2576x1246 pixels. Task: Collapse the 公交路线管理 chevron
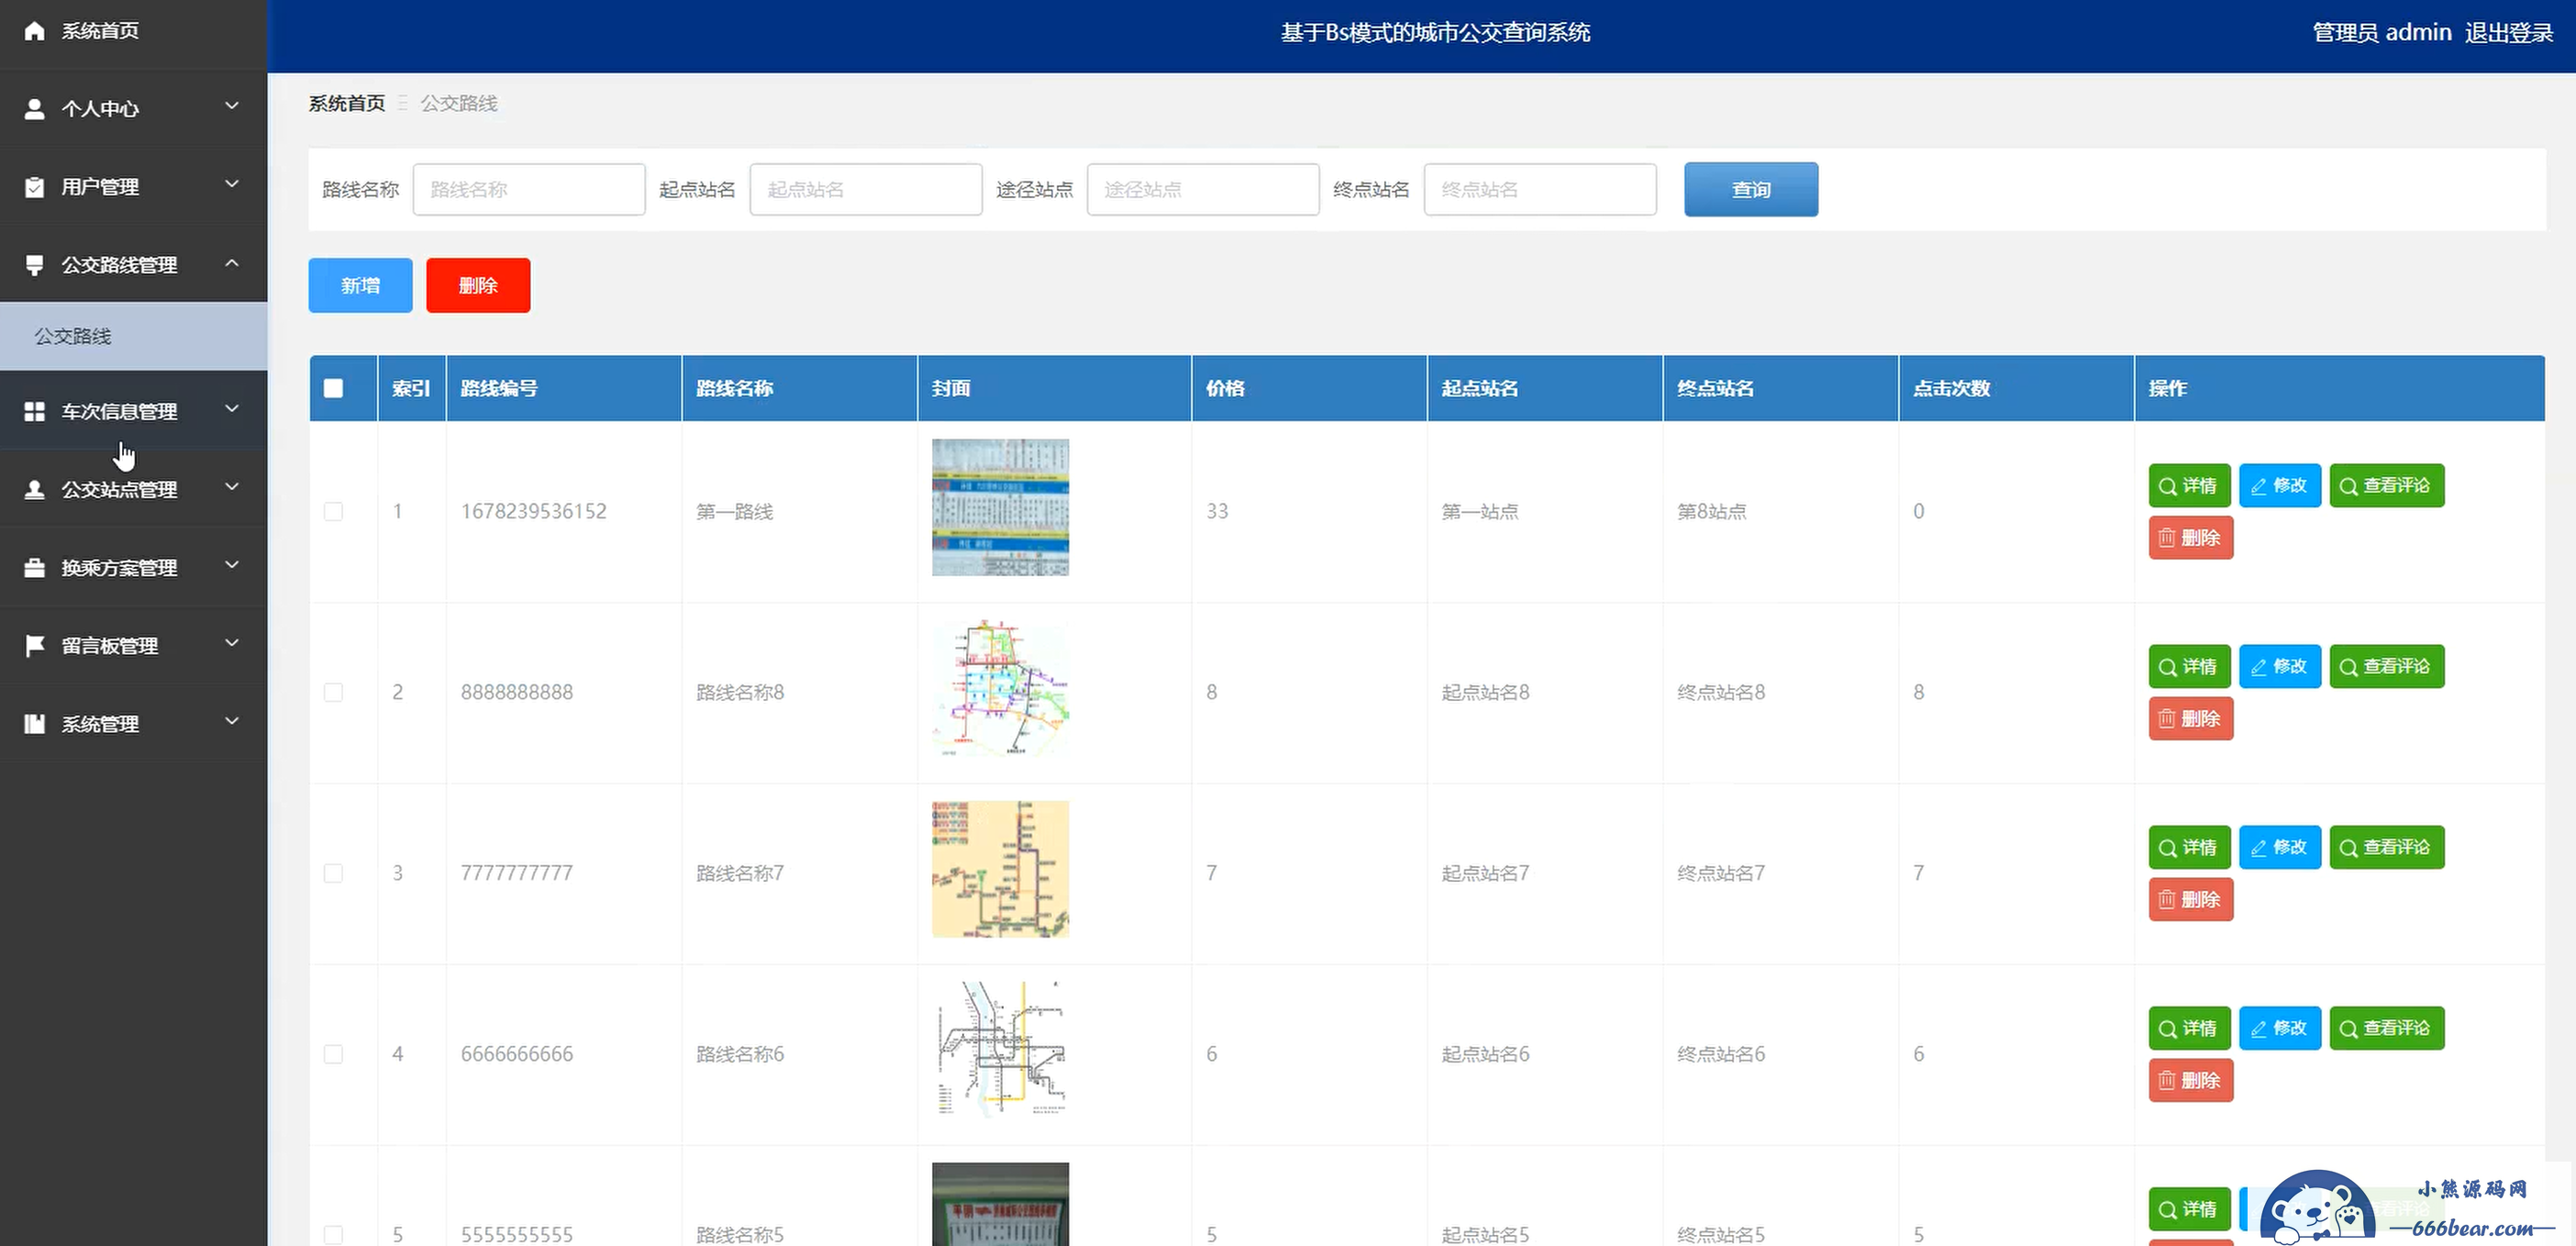[x=232, y=263]
